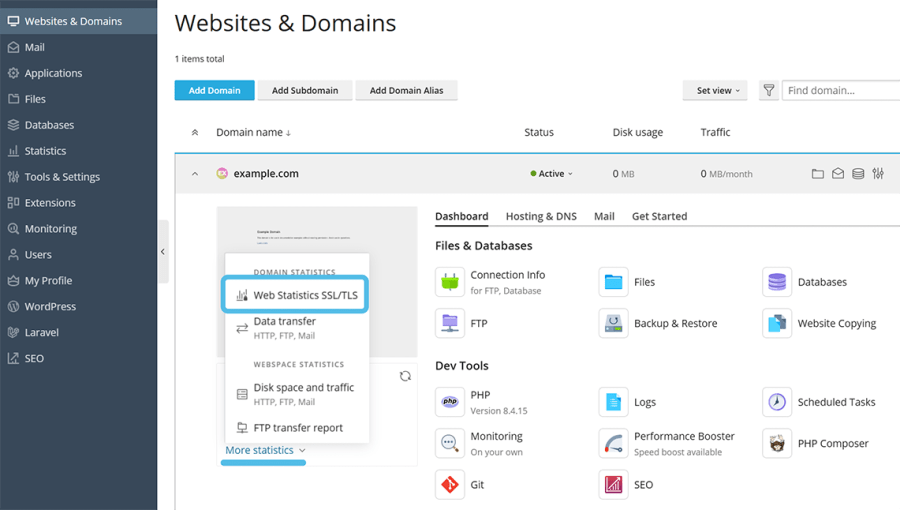Collapse the example.com domain row
The height and width of the screenshot is (510, 900).
195,174
